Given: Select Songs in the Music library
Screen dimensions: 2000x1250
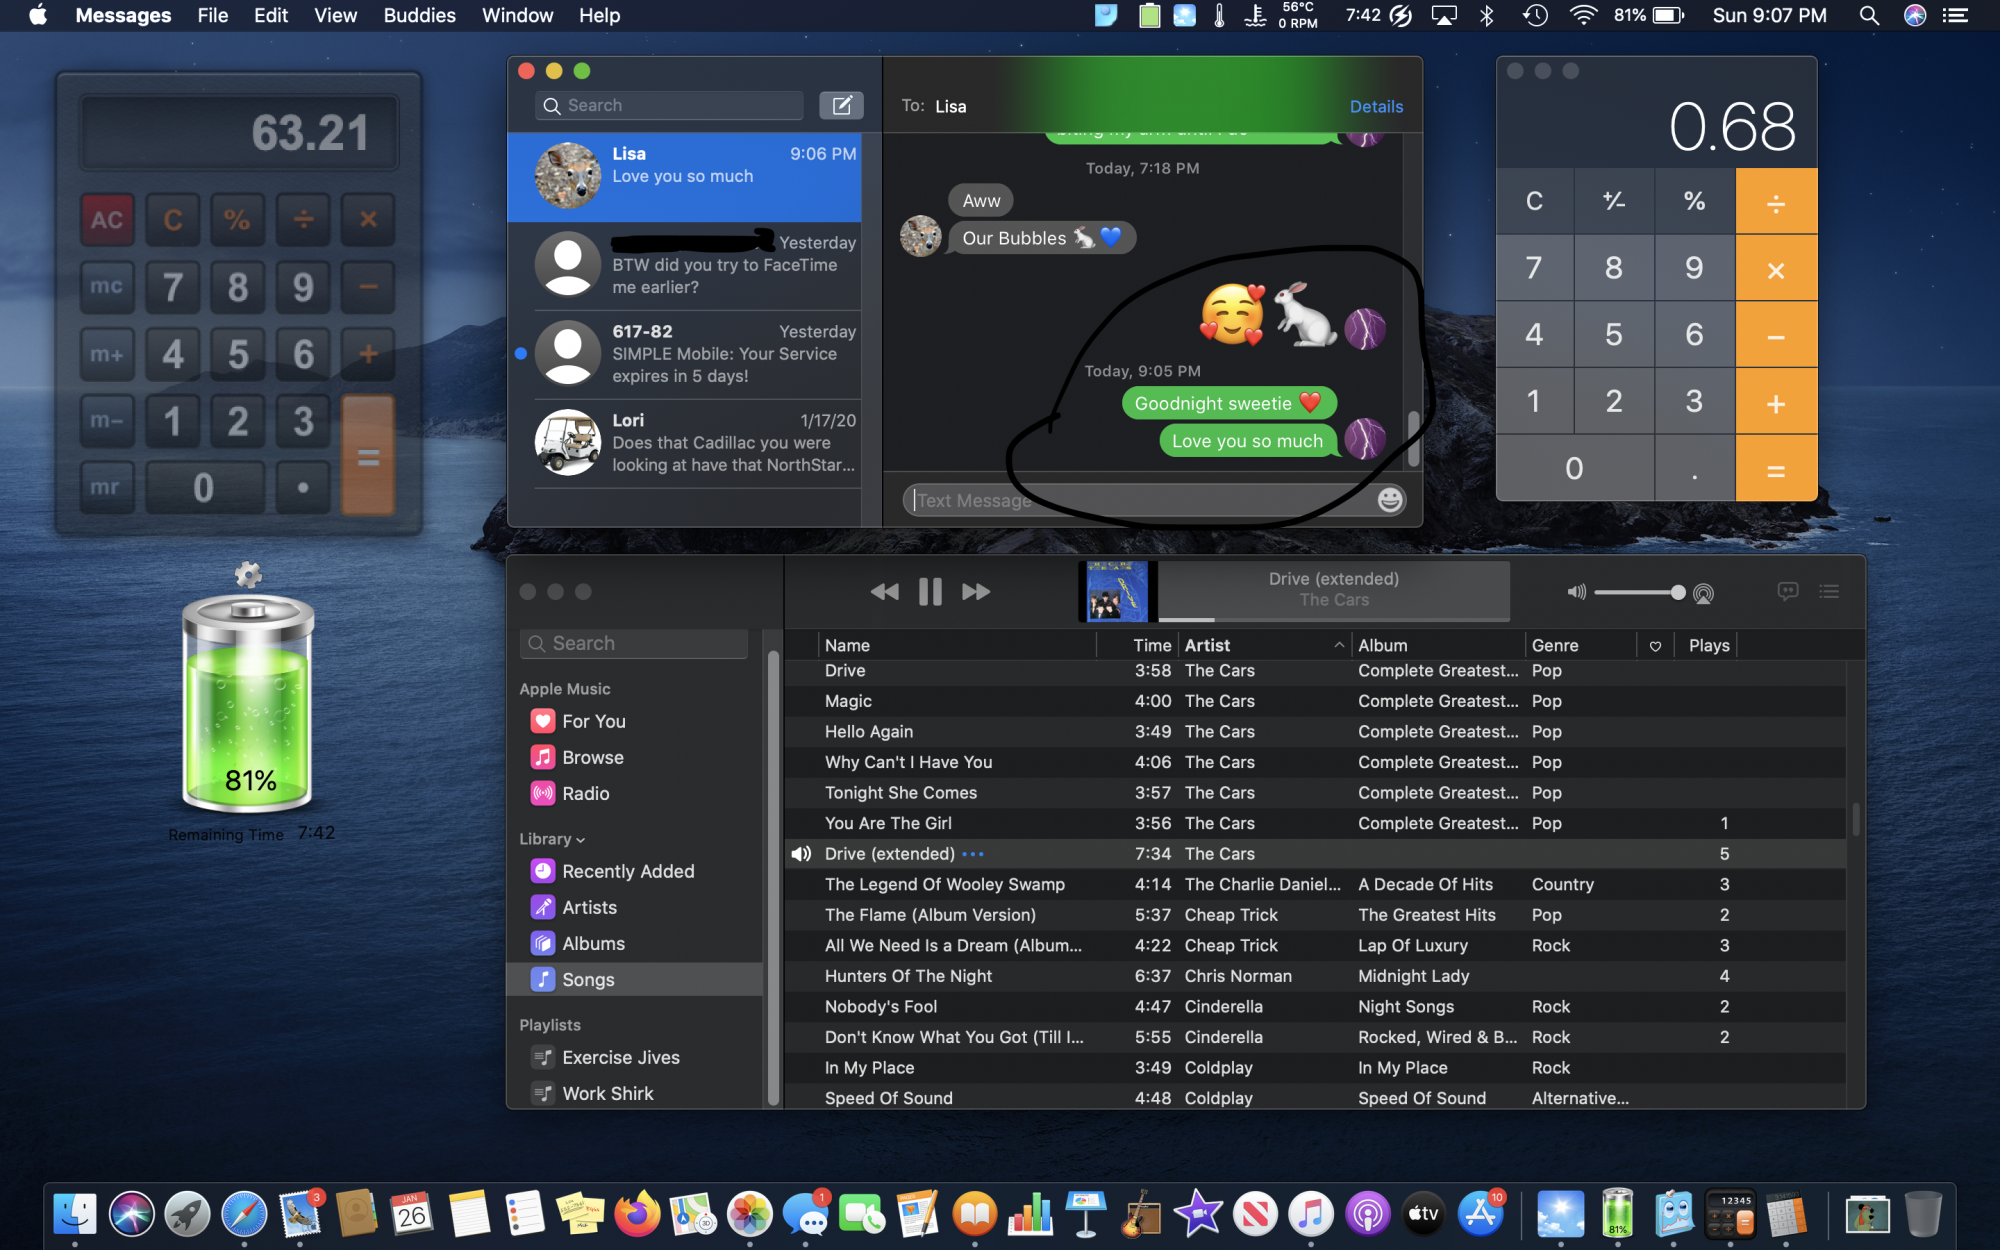Looking at the screenshot, I should pyautogui.click(x=635, y=979).
